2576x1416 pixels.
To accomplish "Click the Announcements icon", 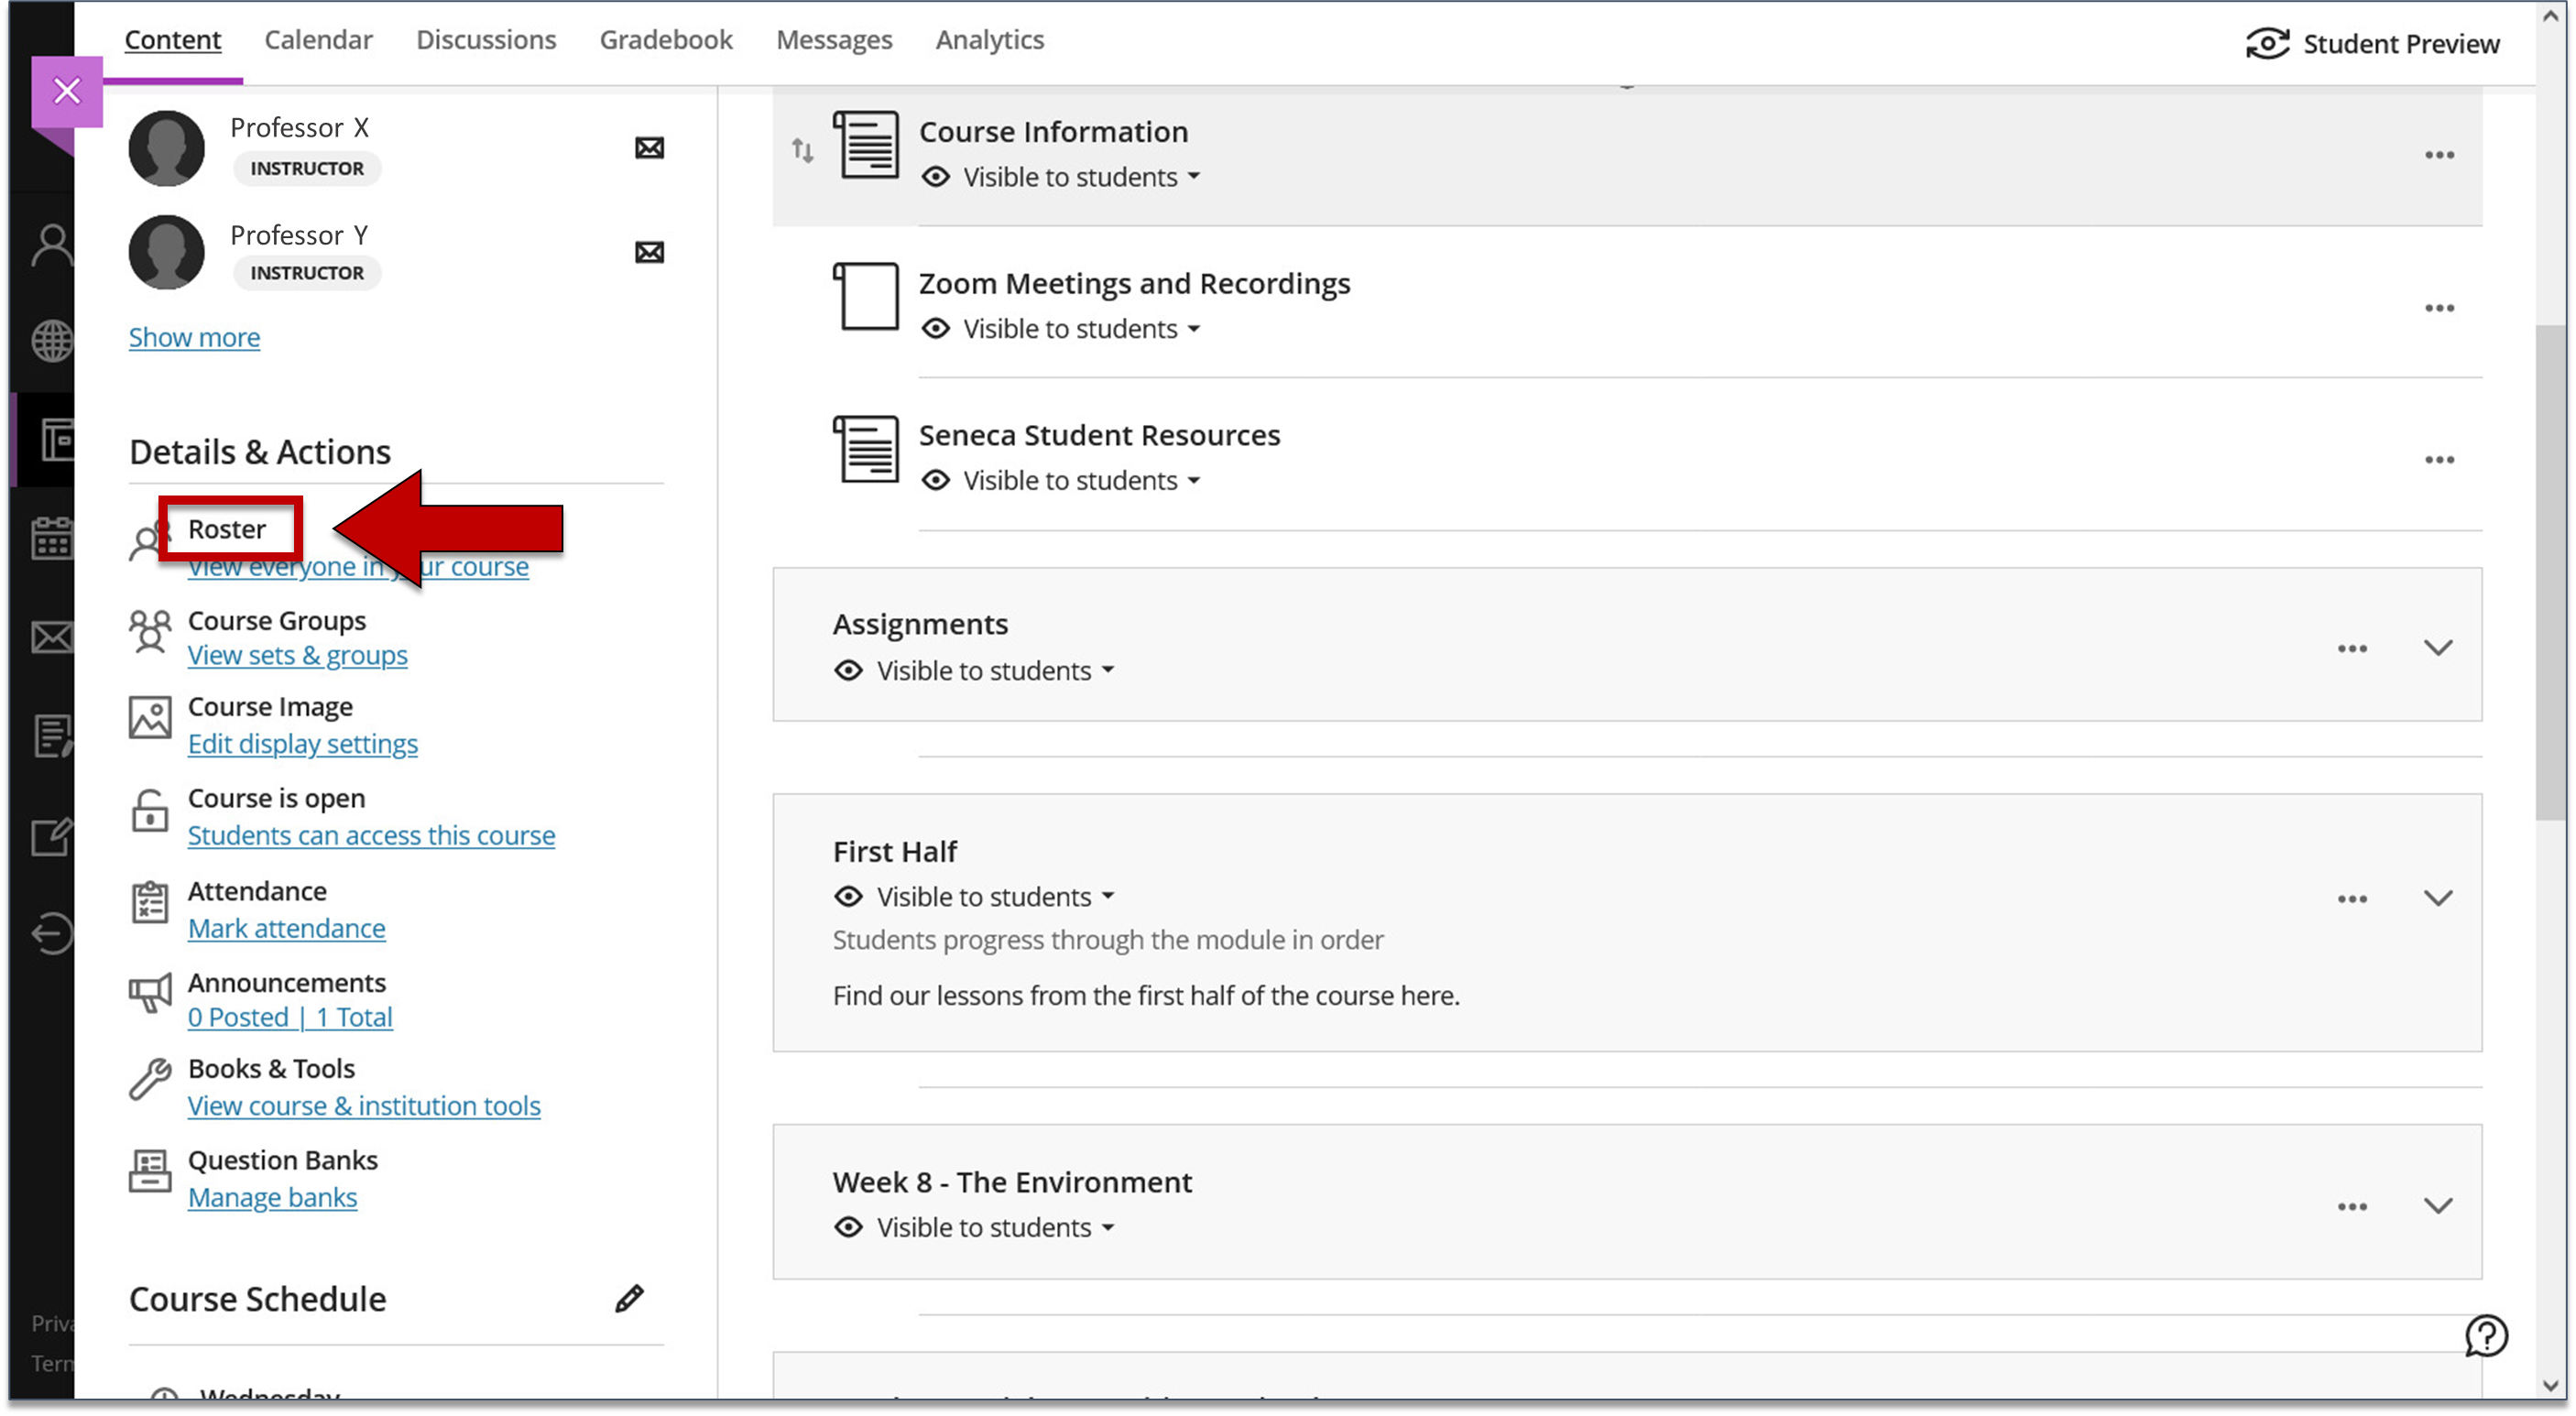I will (x=148, y=992).
